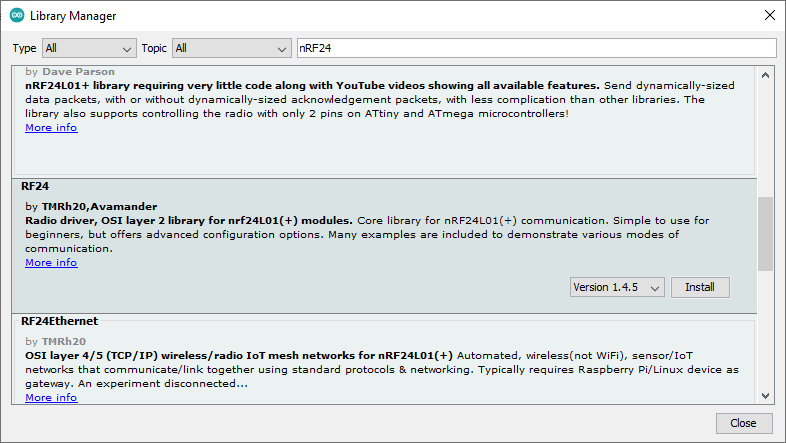Select the Dave Parson nRF24L01+ library entry

(x=384, y=120)
